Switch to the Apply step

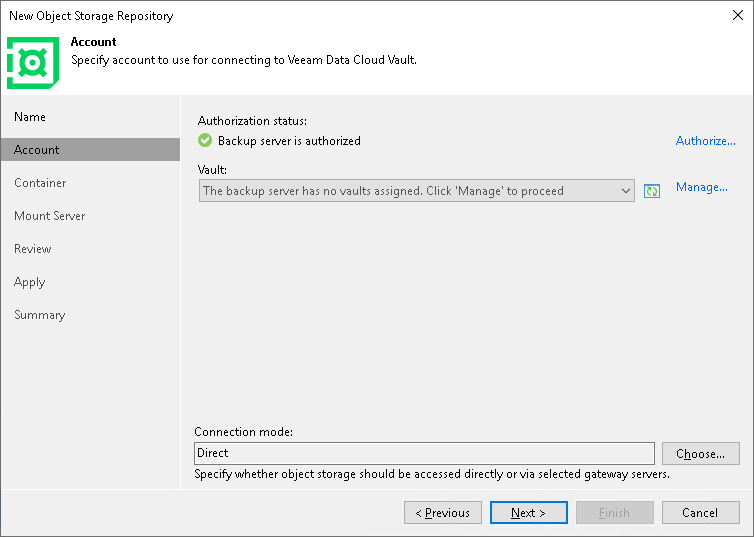(30, 282)
